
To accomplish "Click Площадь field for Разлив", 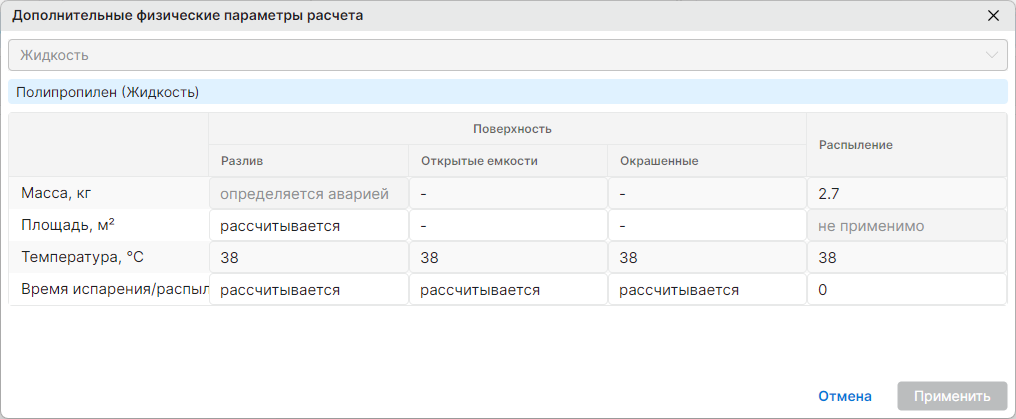I will pyautogui.click(x=308, y=226).
